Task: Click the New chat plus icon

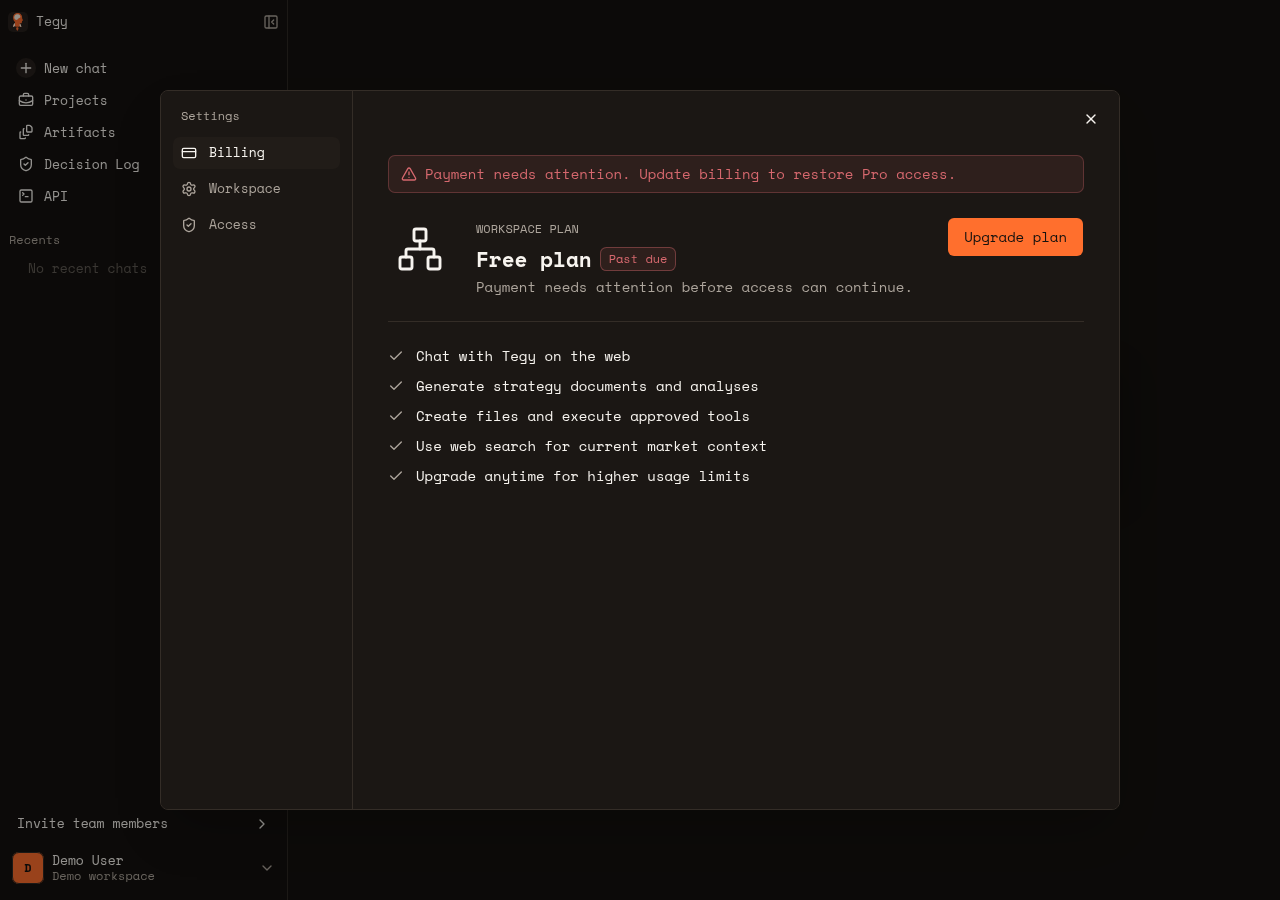Action: [x=26, y=68]
